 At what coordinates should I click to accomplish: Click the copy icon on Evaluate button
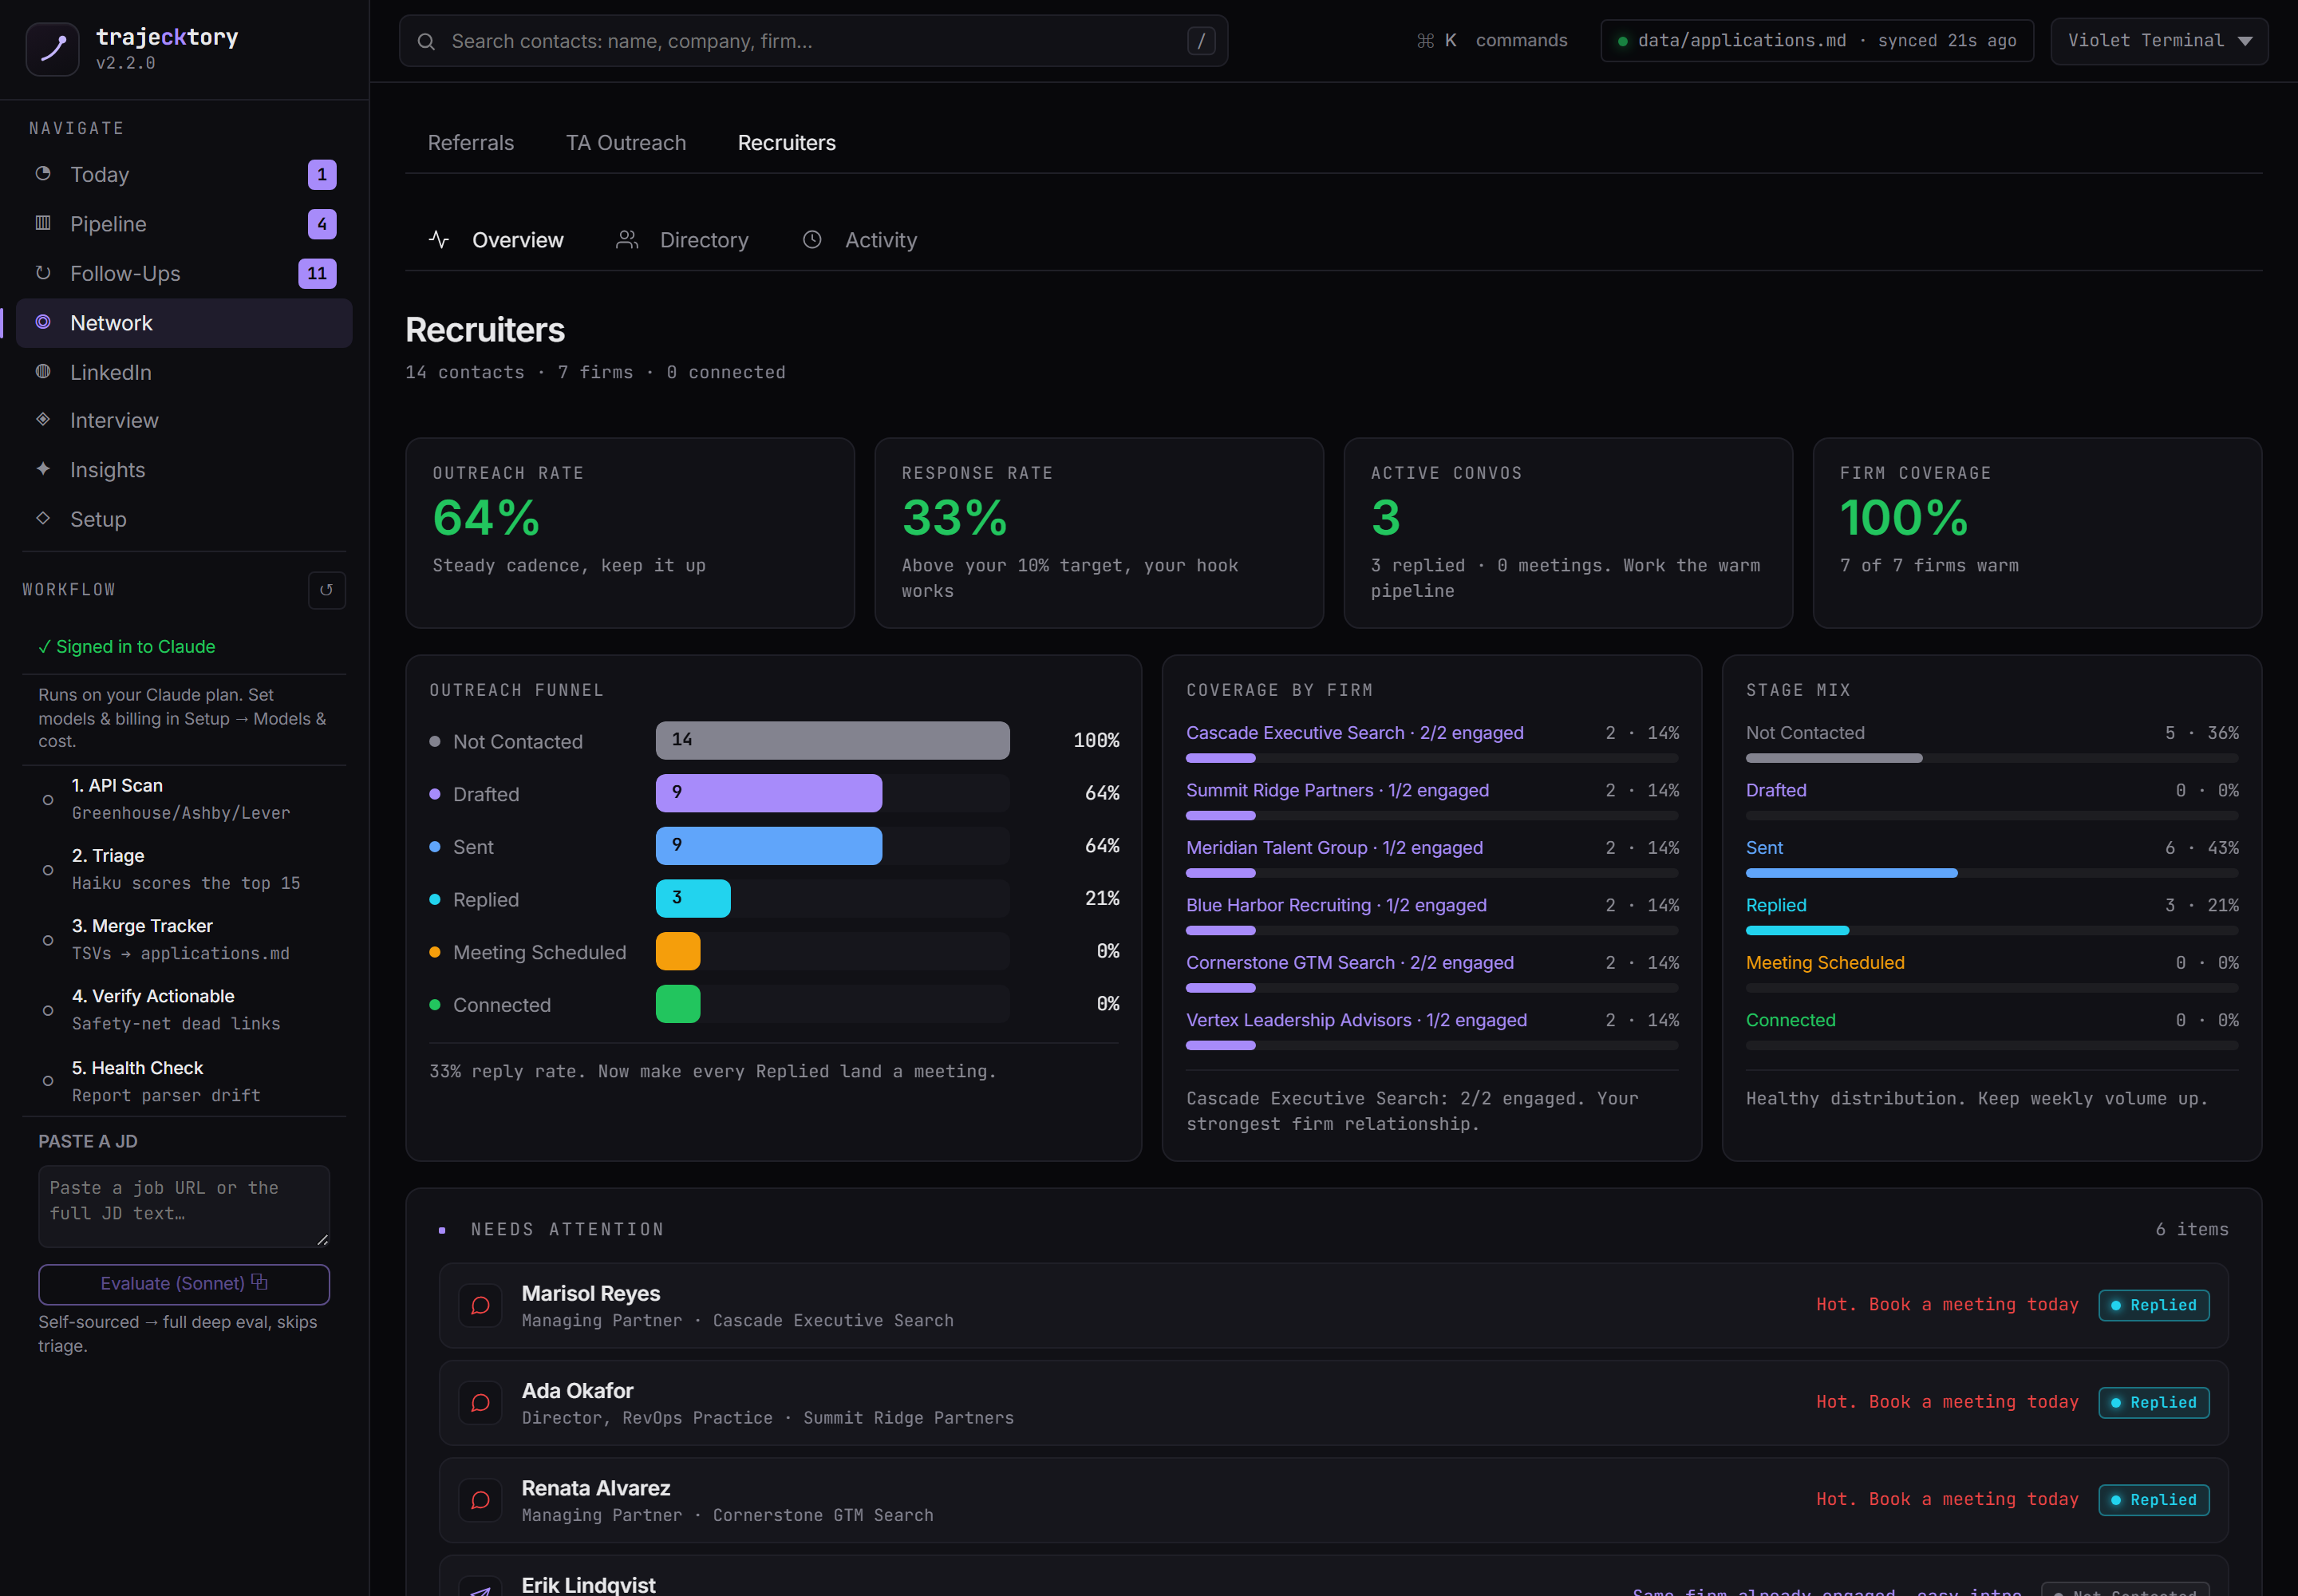tap(259, 1282)
